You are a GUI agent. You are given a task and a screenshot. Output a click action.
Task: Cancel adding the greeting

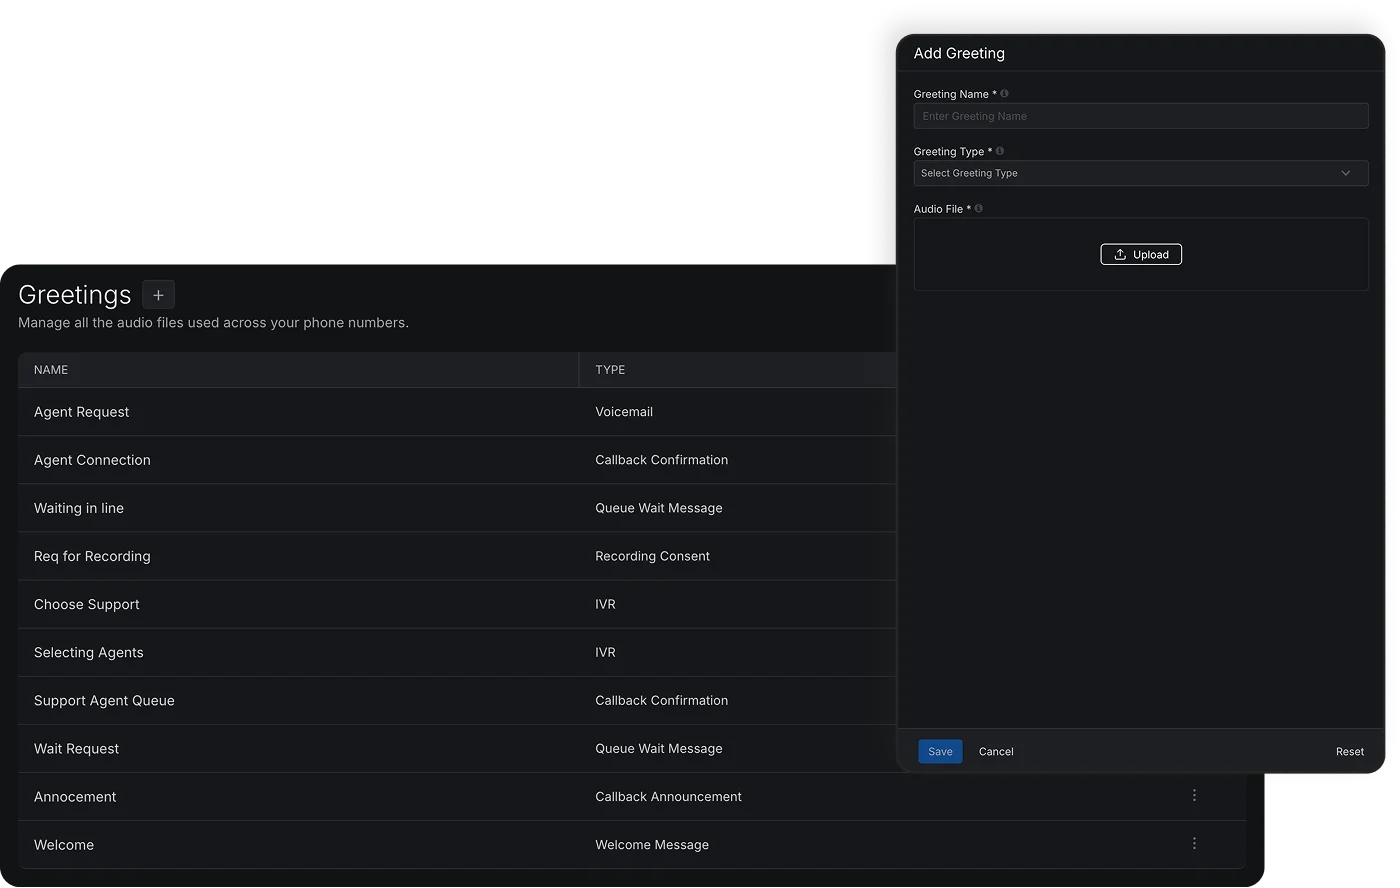[x=996, y=752]
